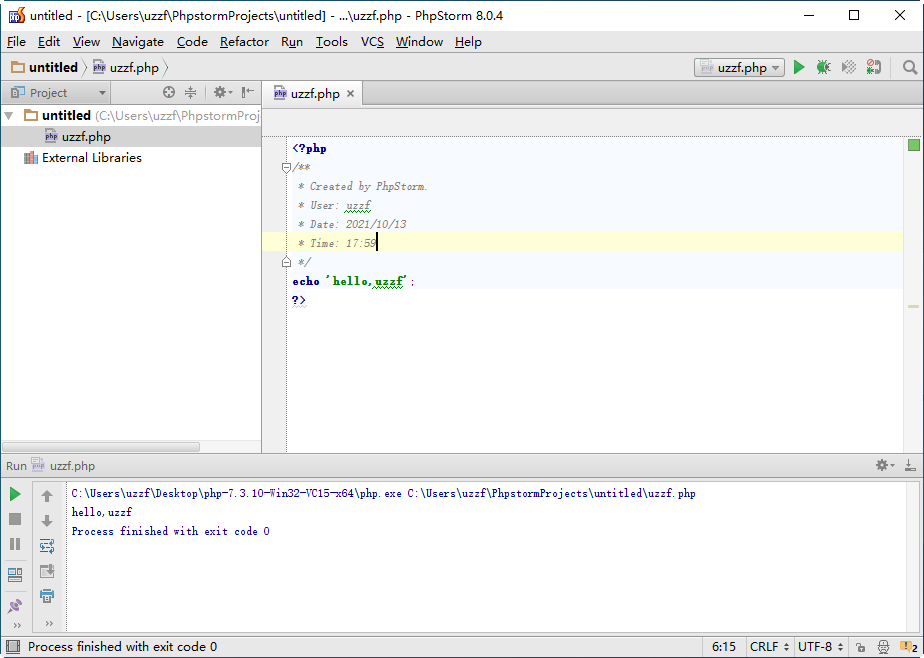
Task: Collapse the fold marker at comment end */
Action: pyautogui.click(x=286, y=262)
